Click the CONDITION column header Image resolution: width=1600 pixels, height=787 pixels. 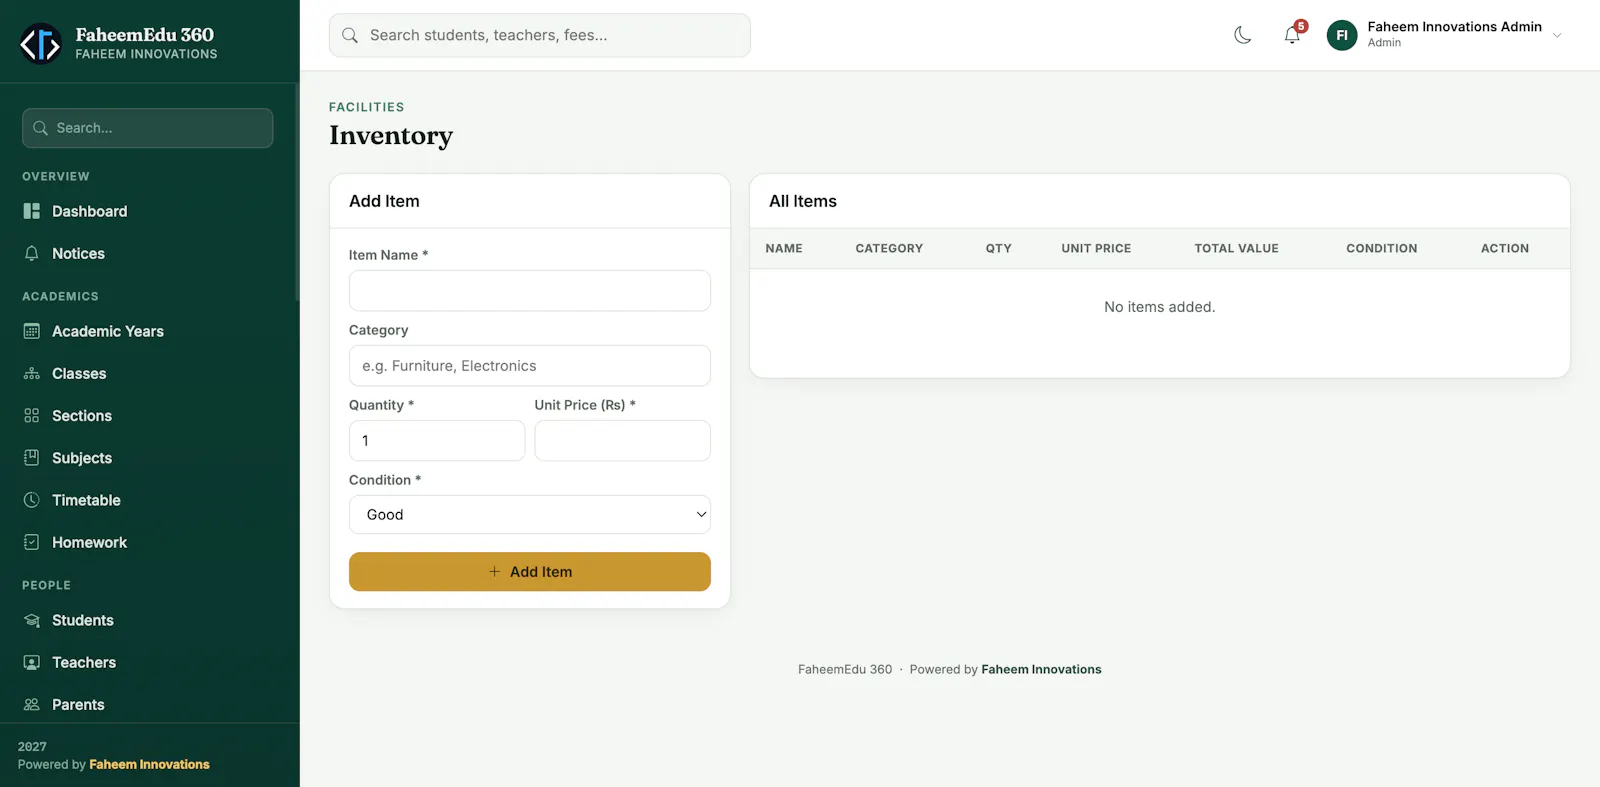[x=1381, y=248]
